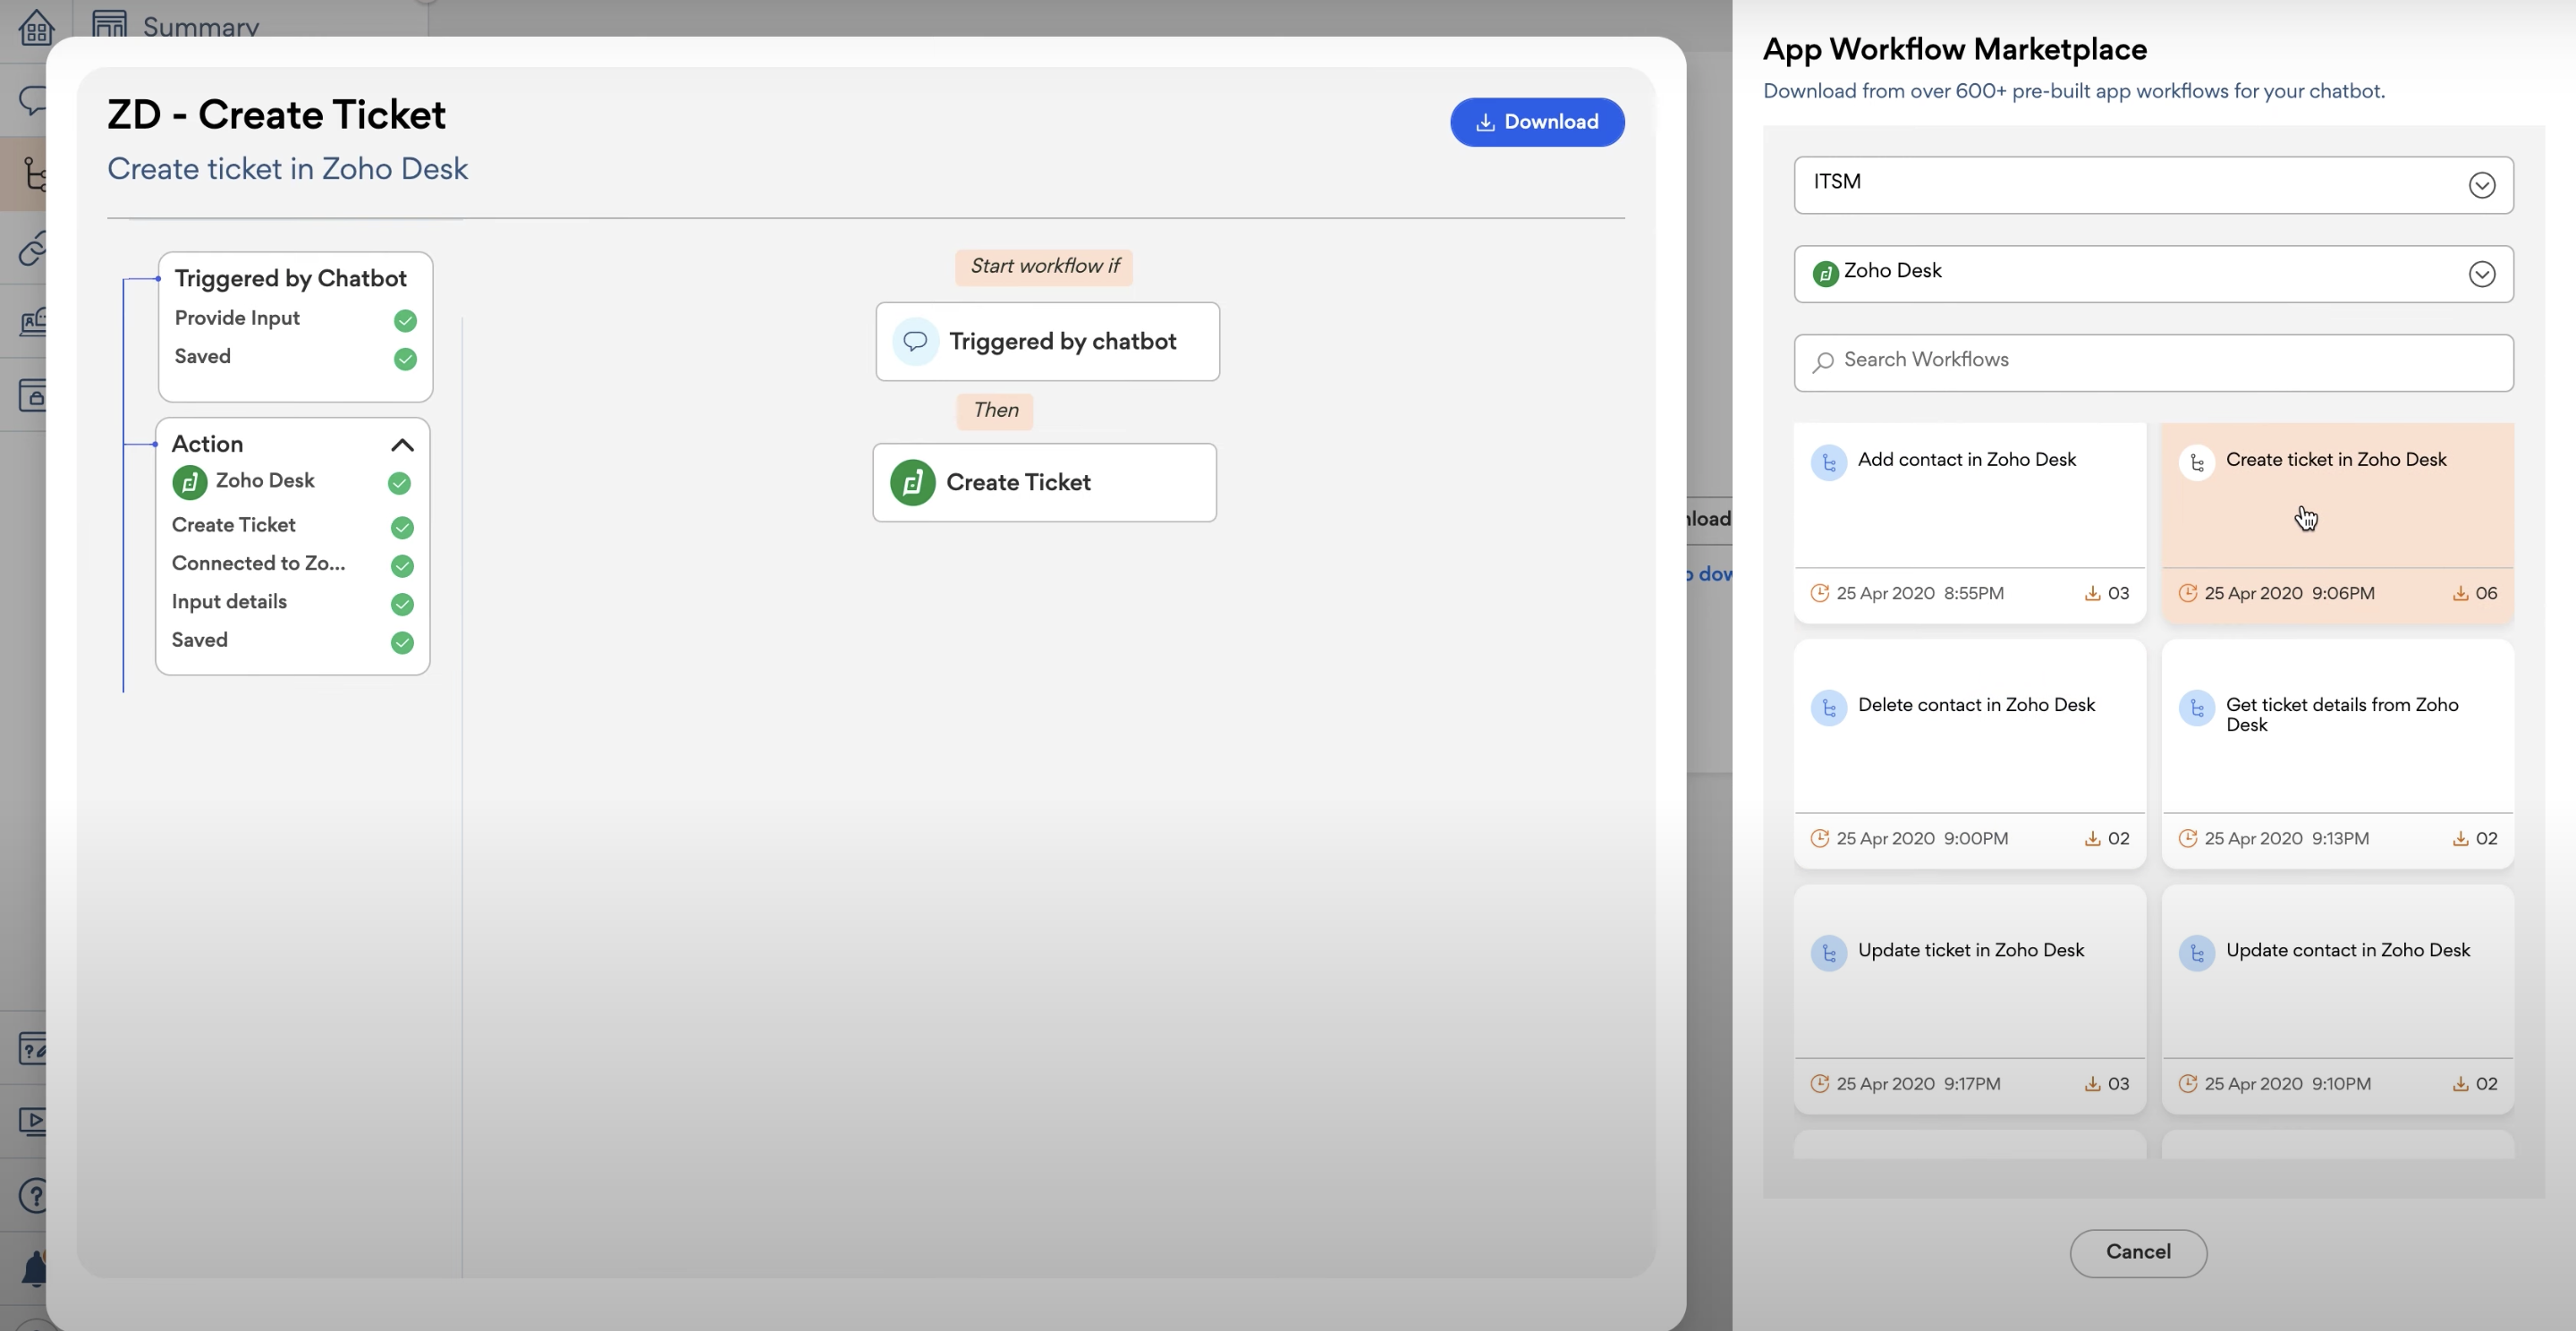Click the green check beside Connected to Zo...
2576x1331 pixels.
(402, 566)
